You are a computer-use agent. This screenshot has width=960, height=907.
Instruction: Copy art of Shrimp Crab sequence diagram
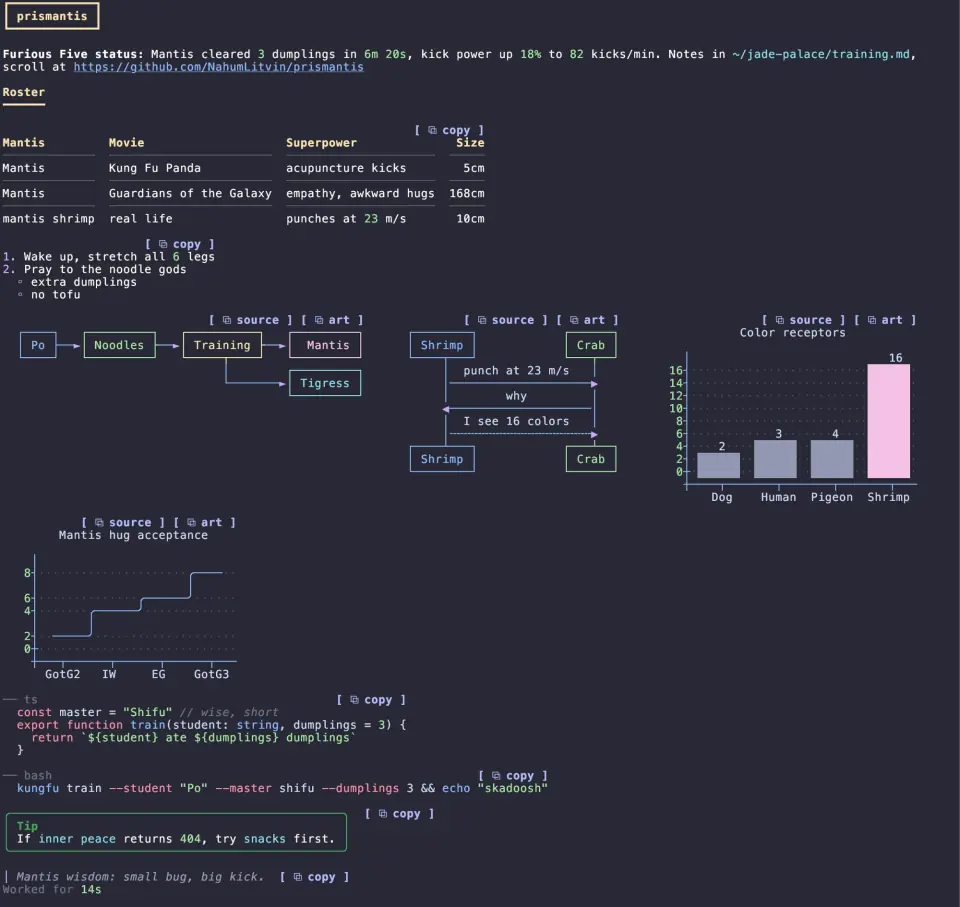tap(588, 320)
